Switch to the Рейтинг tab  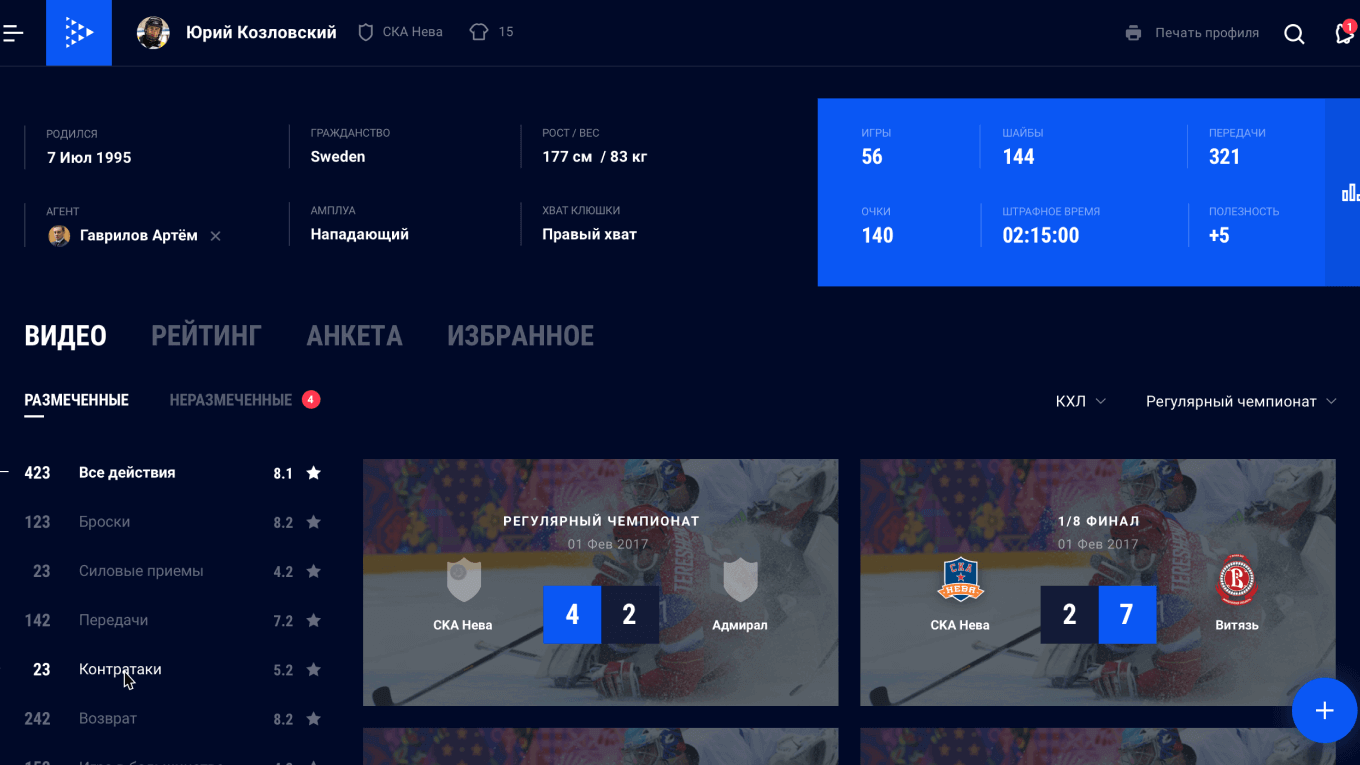click(206, 336)
